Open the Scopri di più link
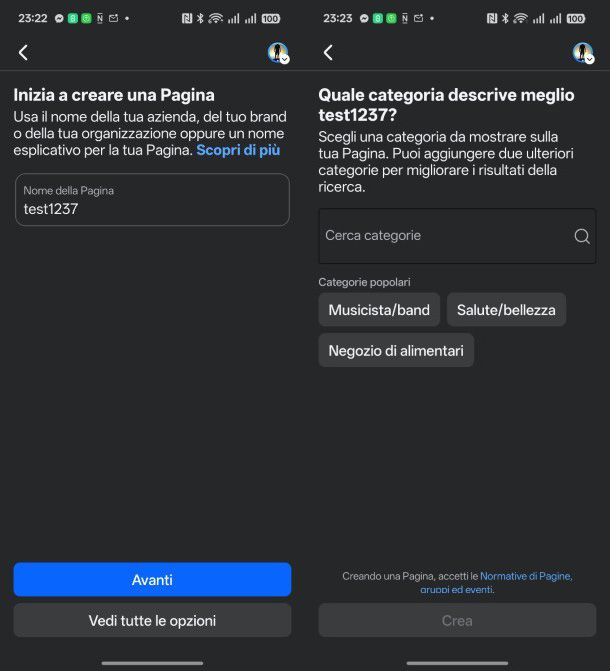Screen dimensions: 610x671 coord(238,150)
